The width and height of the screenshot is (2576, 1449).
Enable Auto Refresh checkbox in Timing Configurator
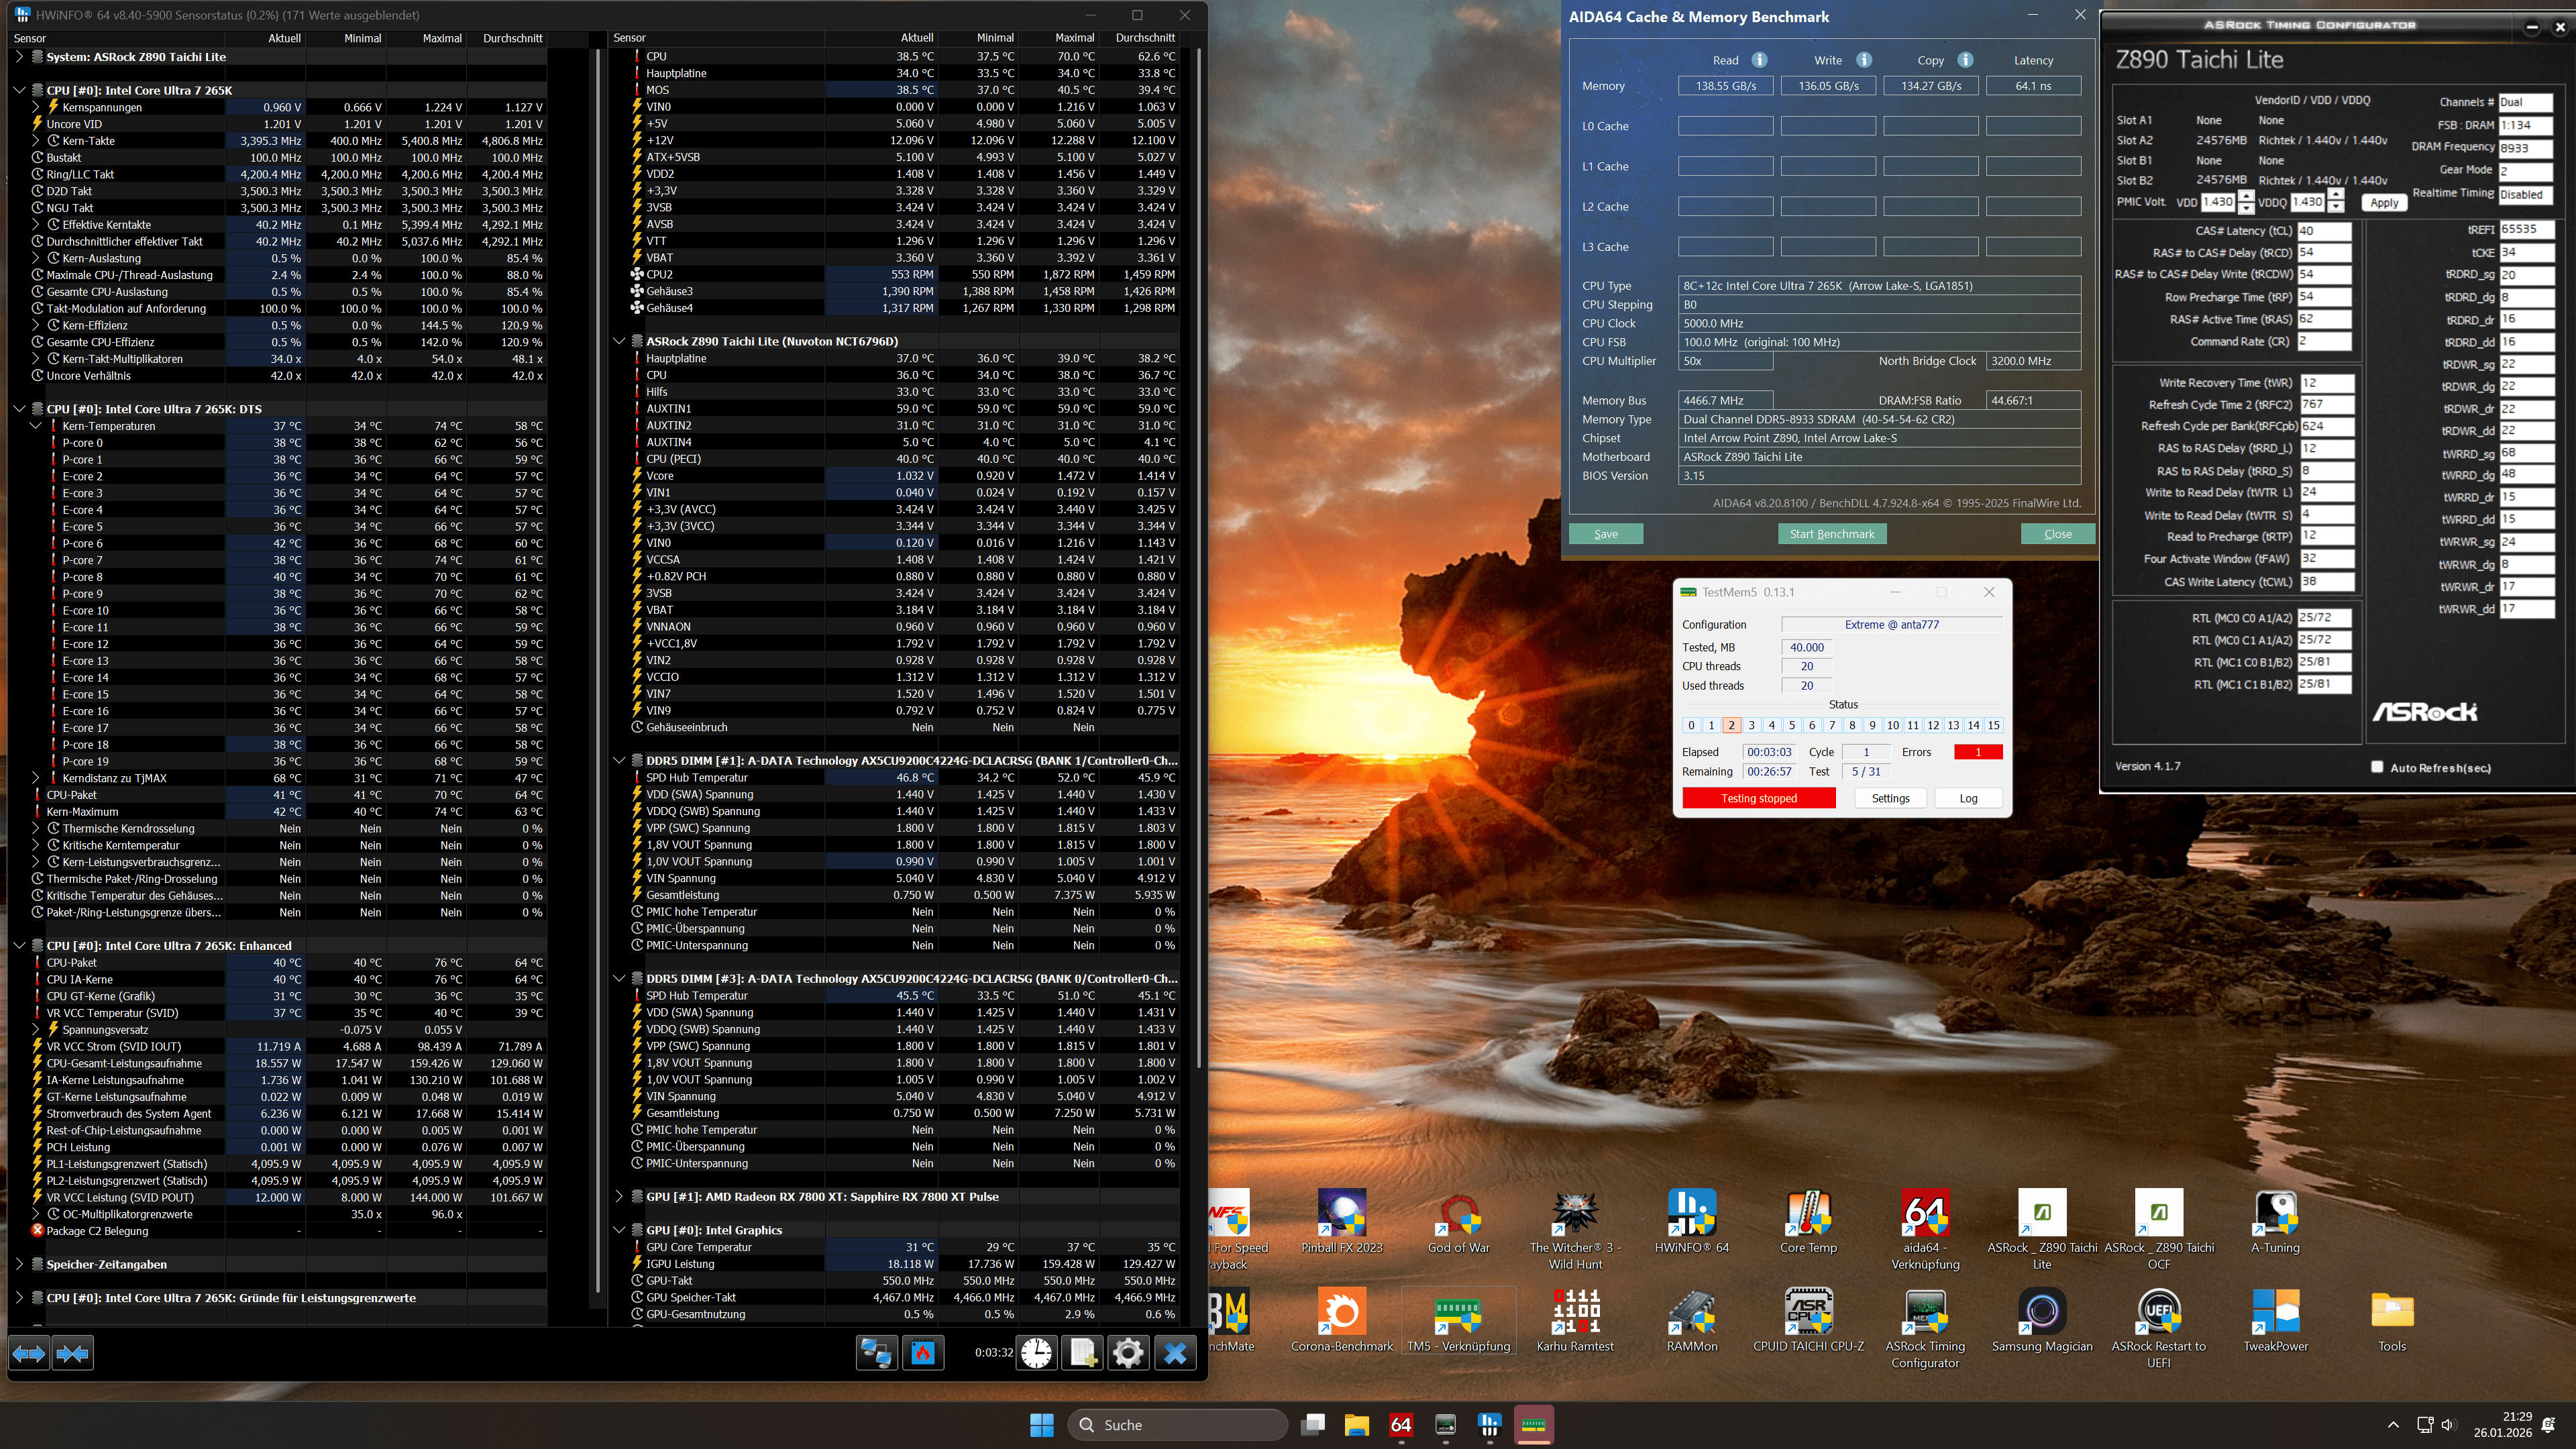tap(2377, 767)
